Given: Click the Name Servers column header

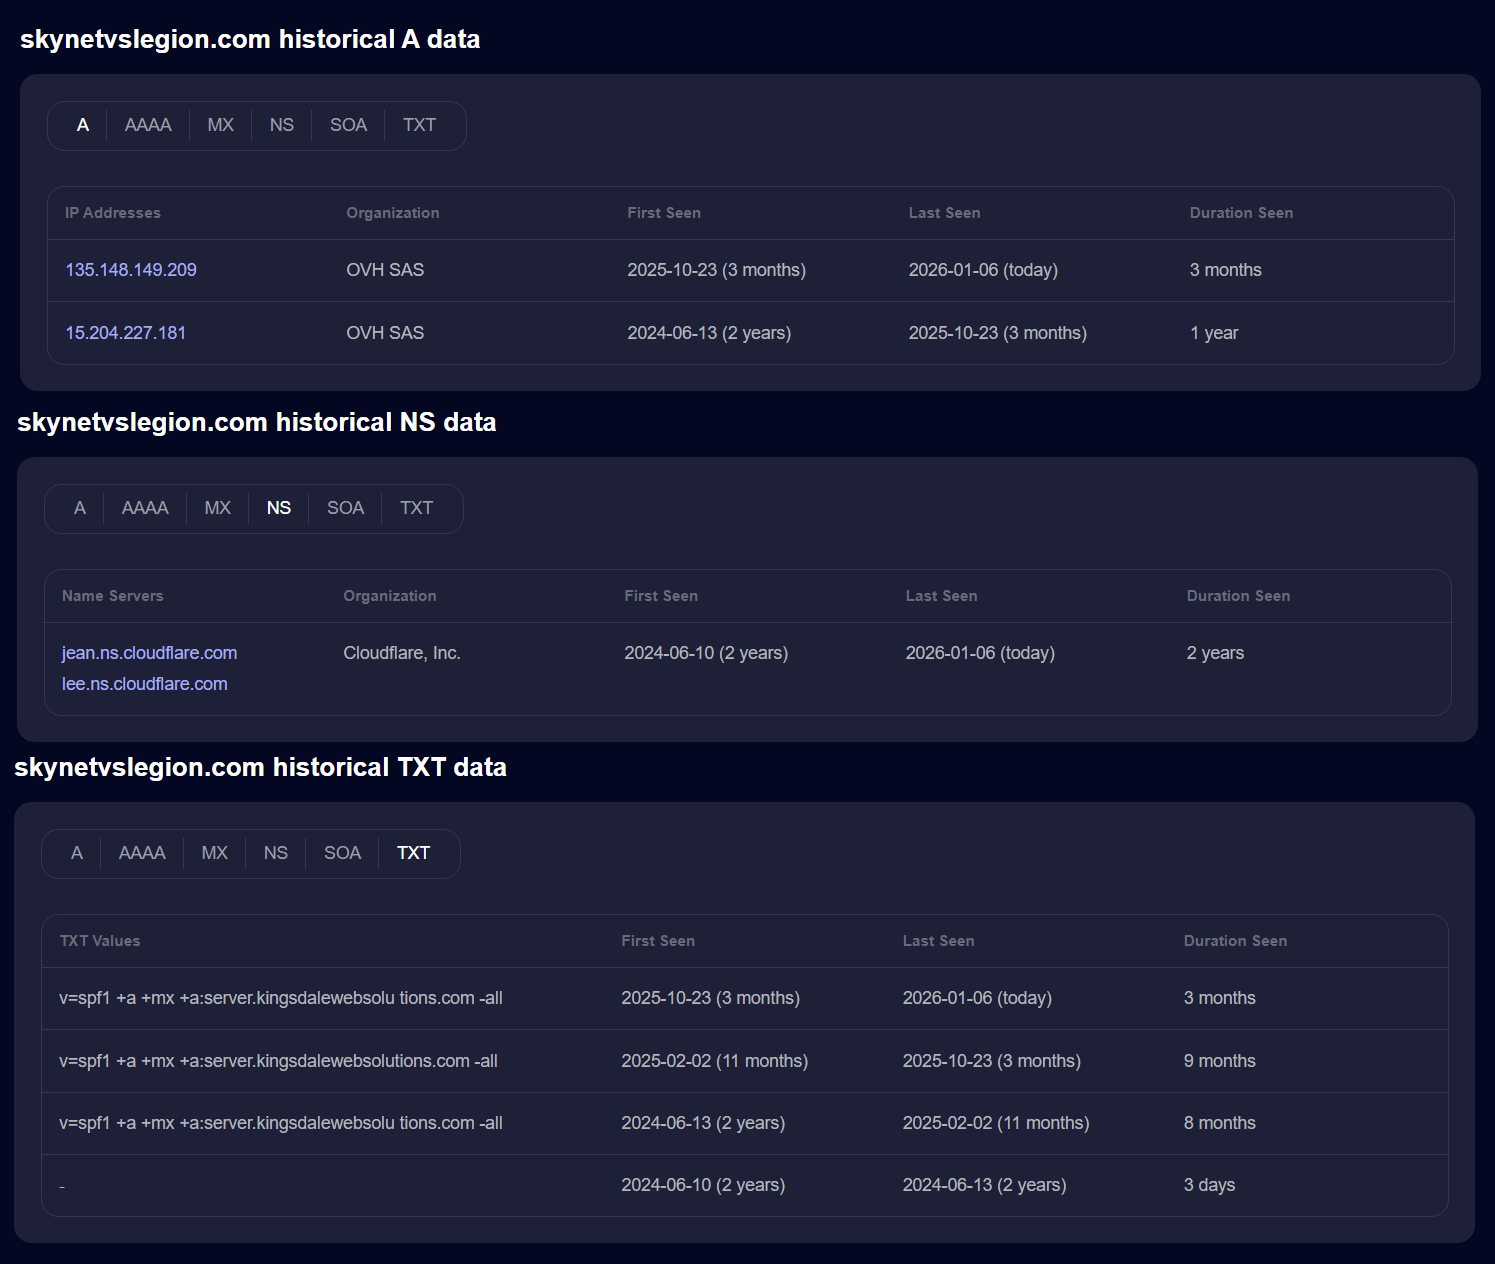Looking at the screenshot, I should [x=113, y=596].
